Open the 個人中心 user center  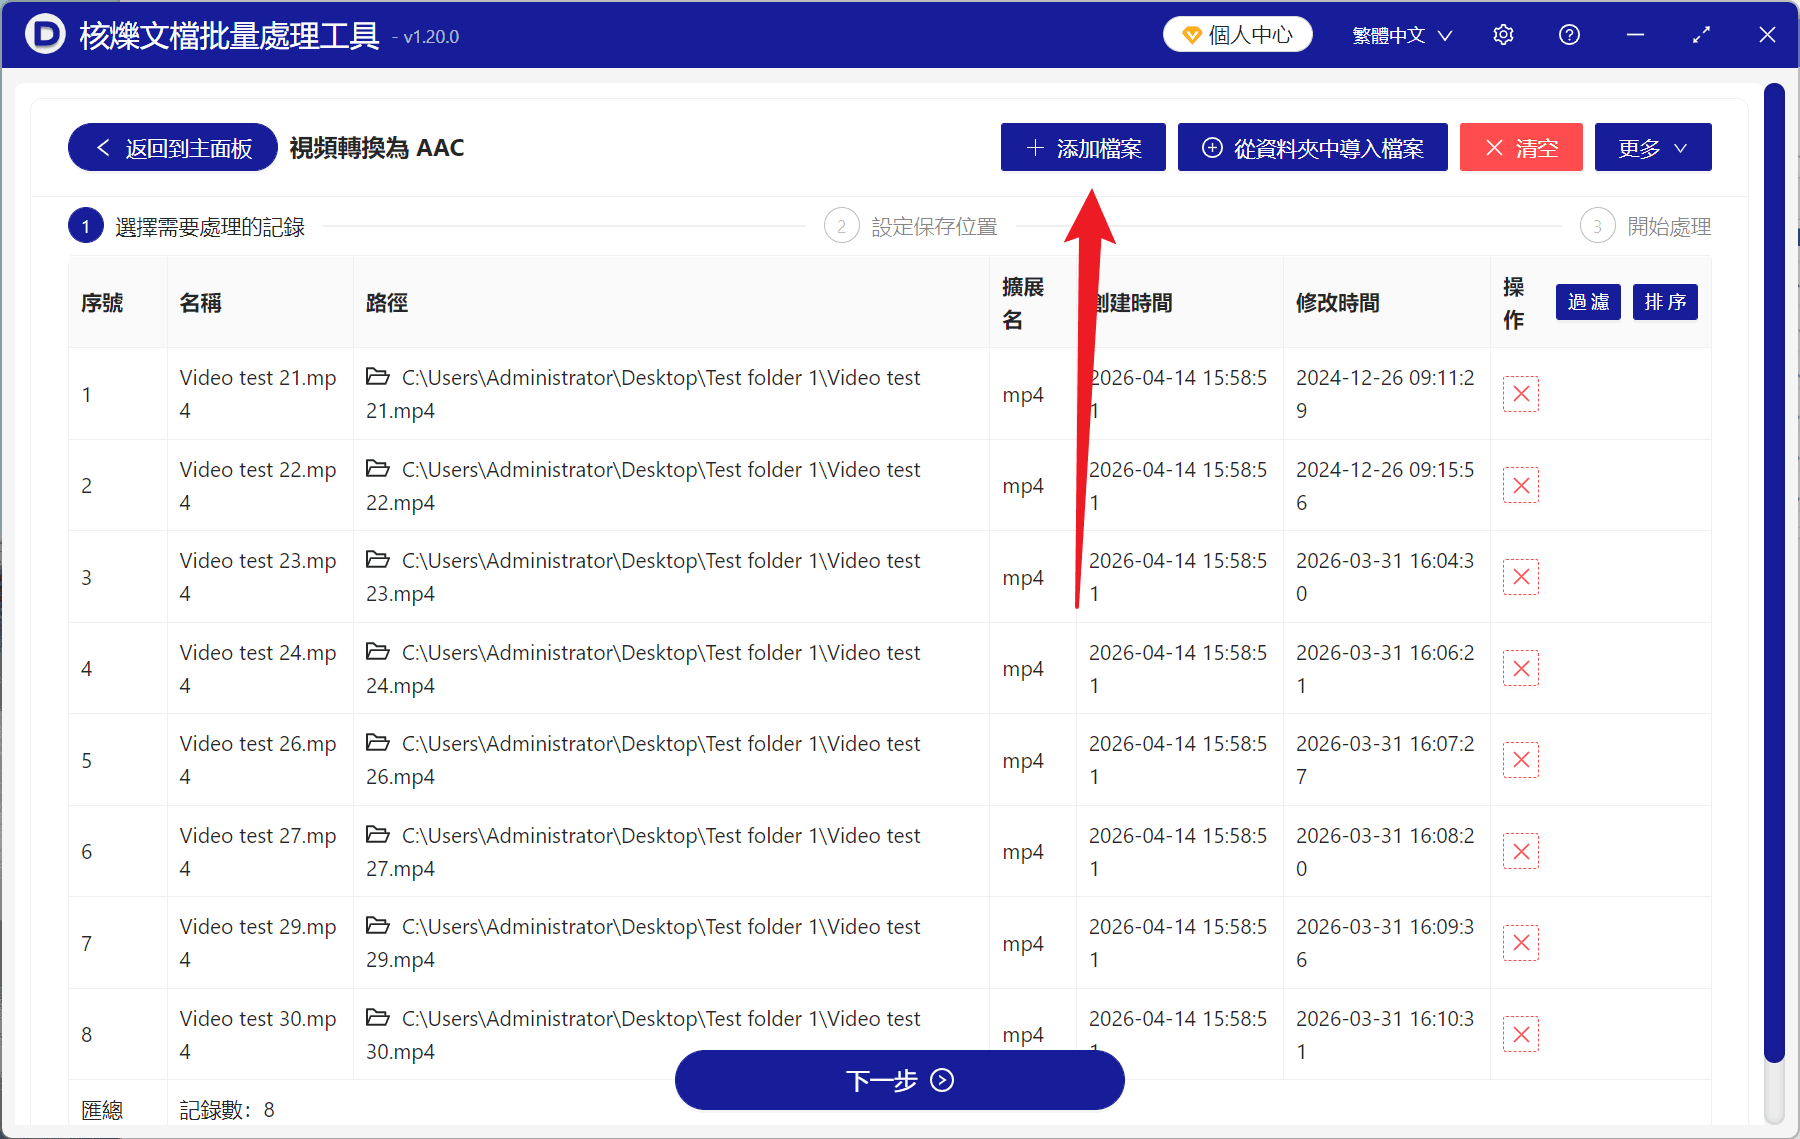pos(1237,35)
